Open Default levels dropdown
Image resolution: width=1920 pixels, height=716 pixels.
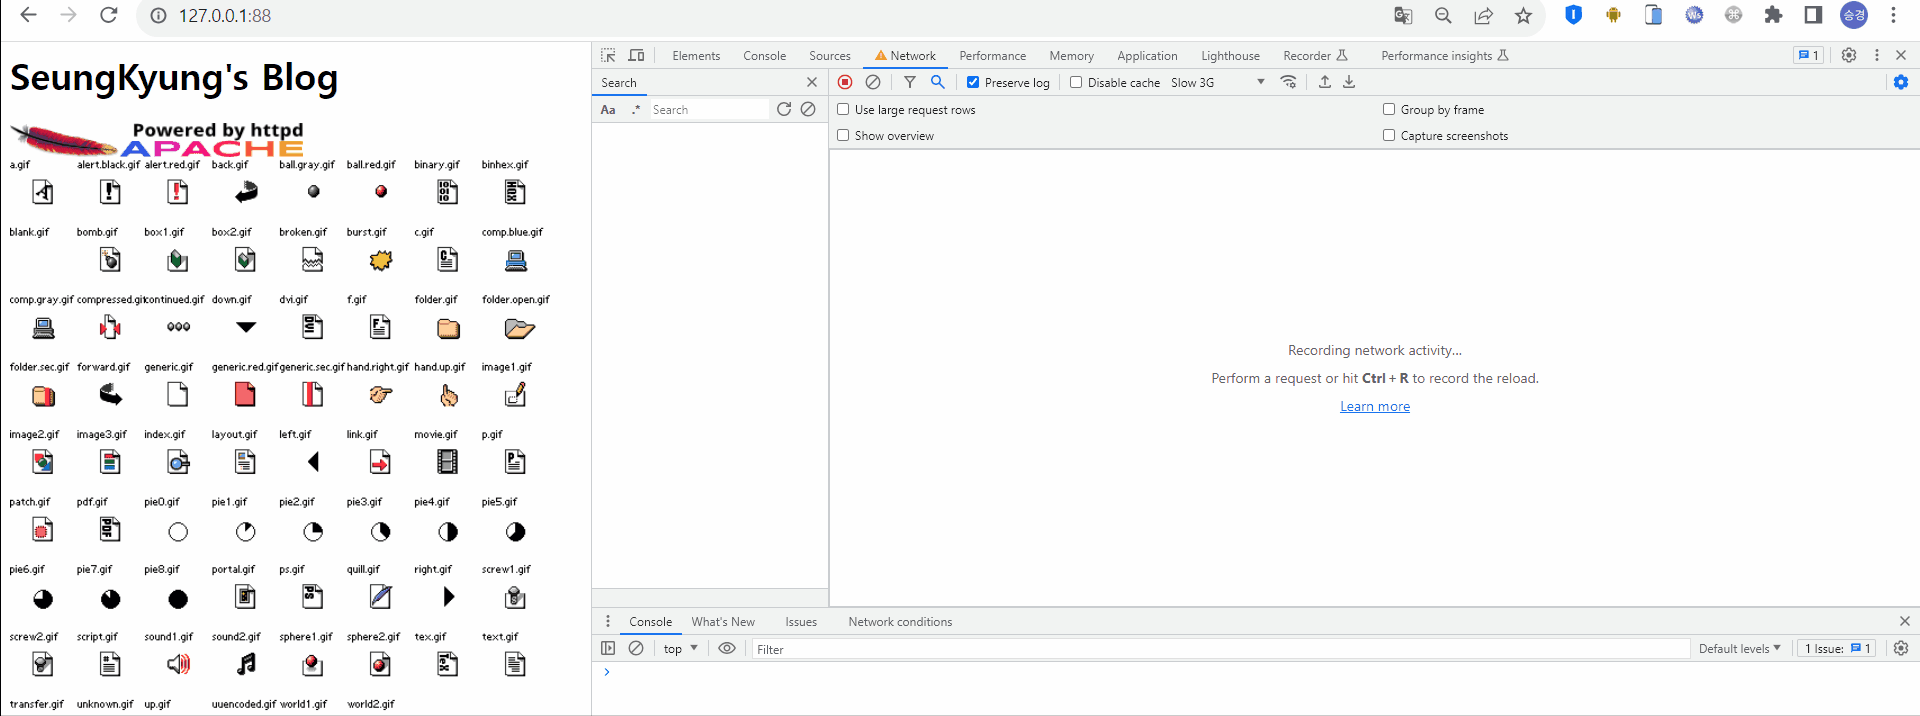pos(1739,649)
